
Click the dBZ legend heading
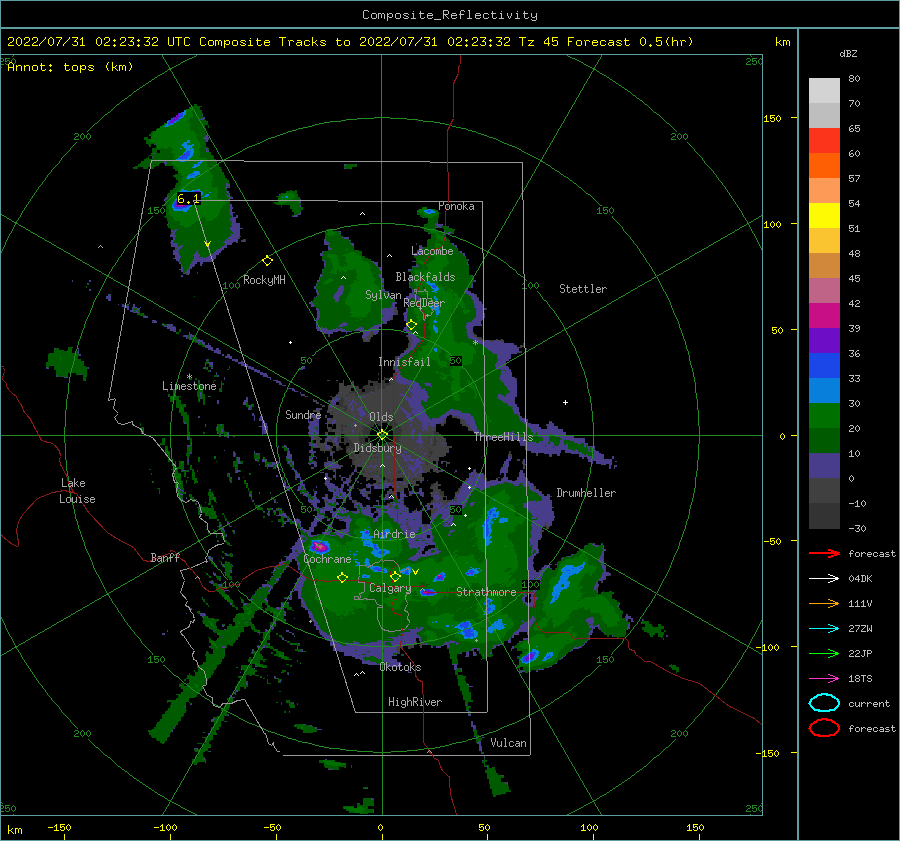point(848,54)
